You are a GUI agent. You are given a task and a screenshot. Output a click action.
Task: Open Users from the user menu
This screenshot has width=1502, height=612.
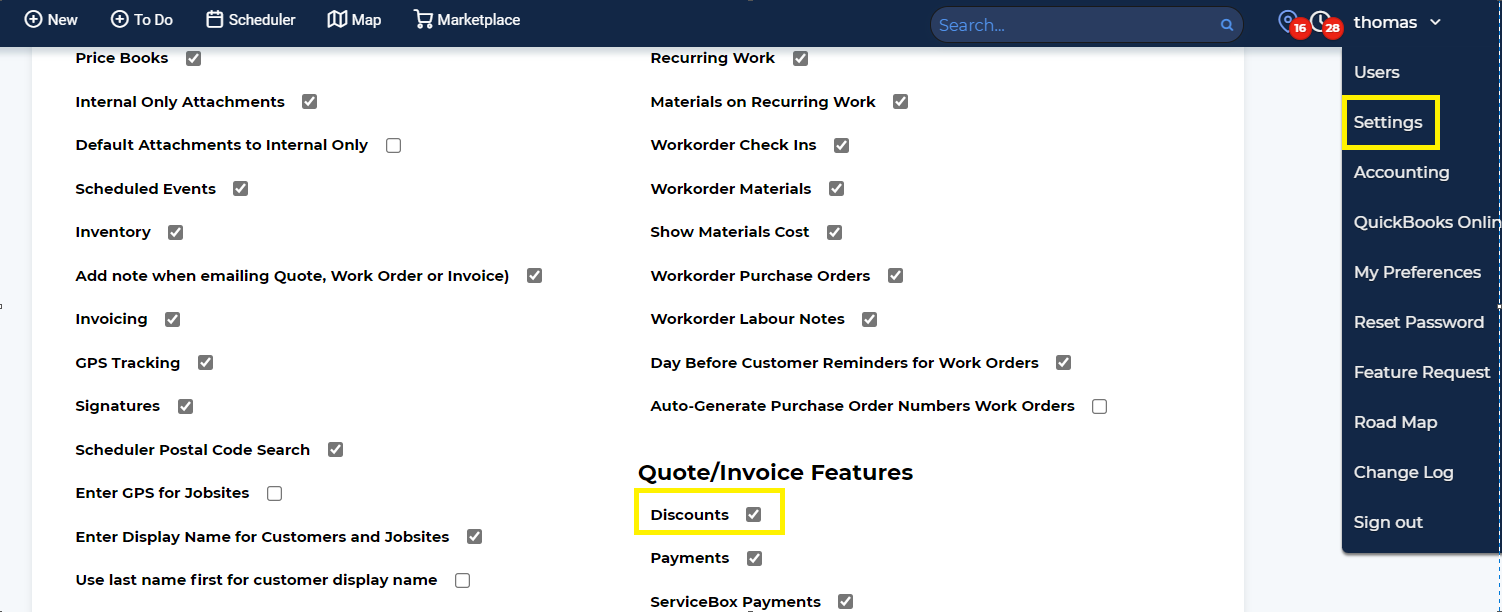(x=1376, y=72)
